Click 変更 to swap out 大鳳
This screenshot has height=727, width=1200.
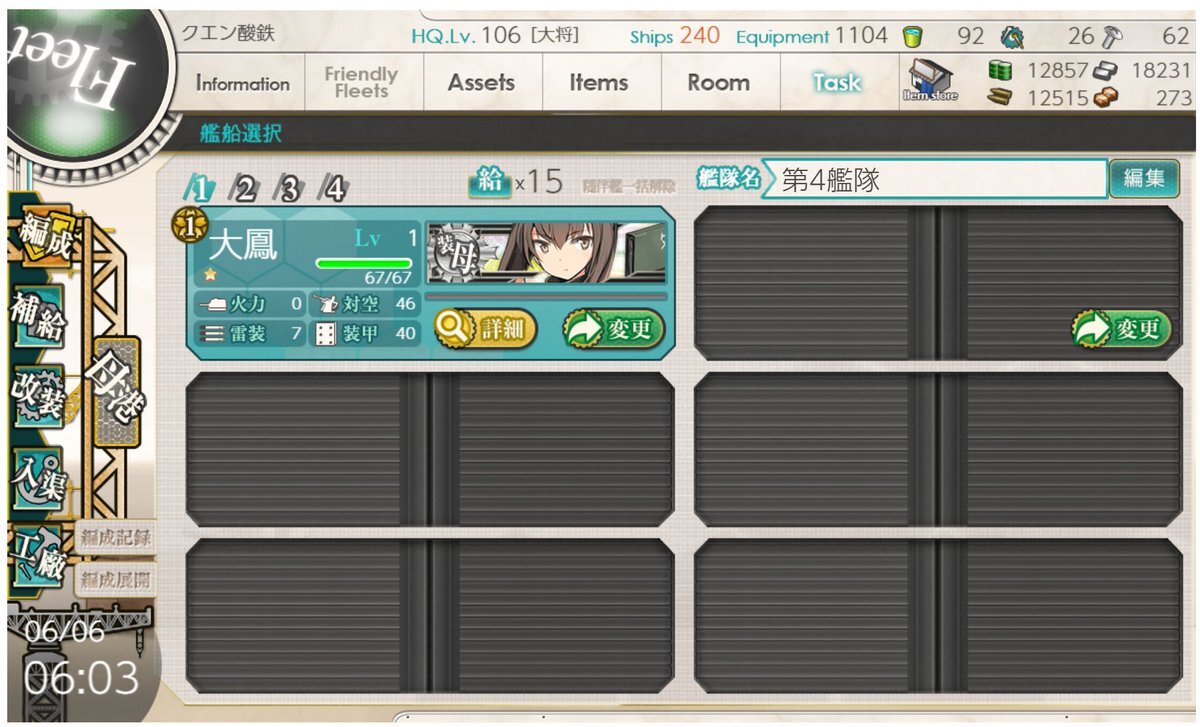point(614,328)
